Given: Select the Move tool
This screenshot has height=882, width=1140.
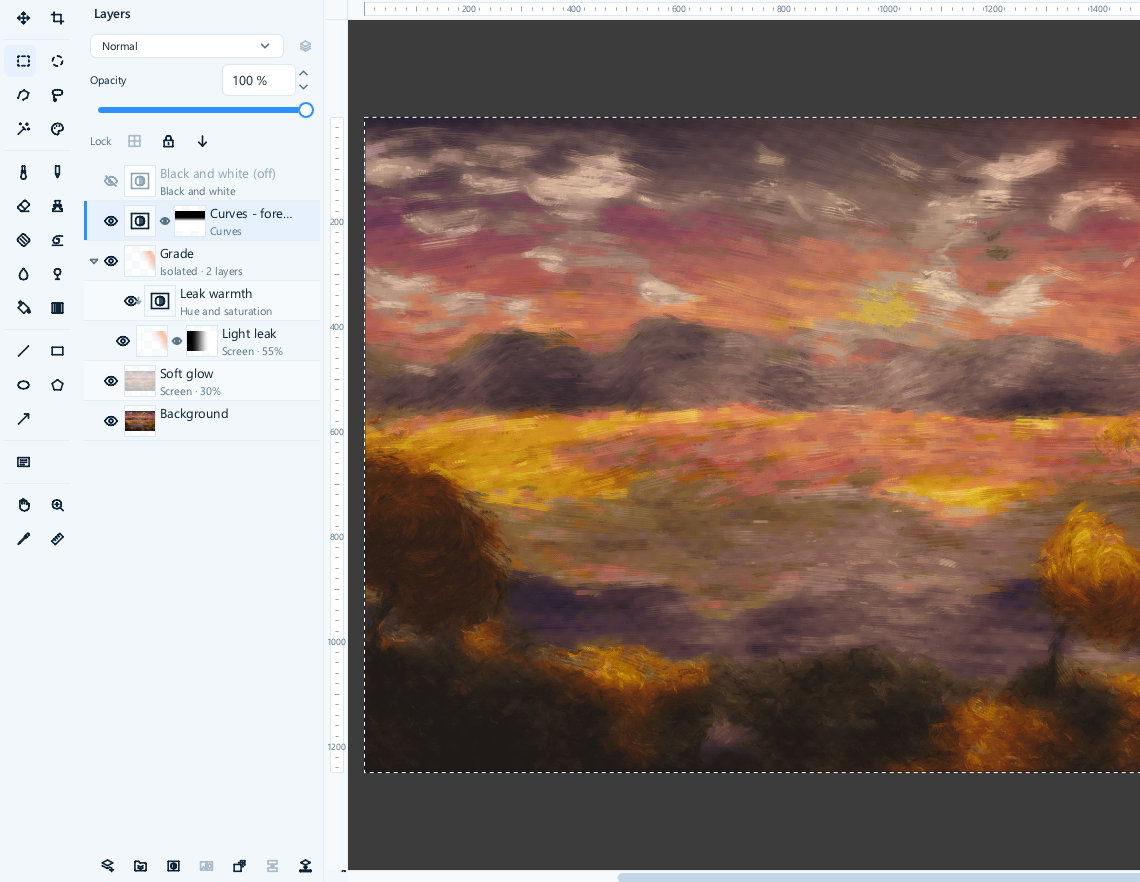Looking at the screenshot, I should point(23,18).
